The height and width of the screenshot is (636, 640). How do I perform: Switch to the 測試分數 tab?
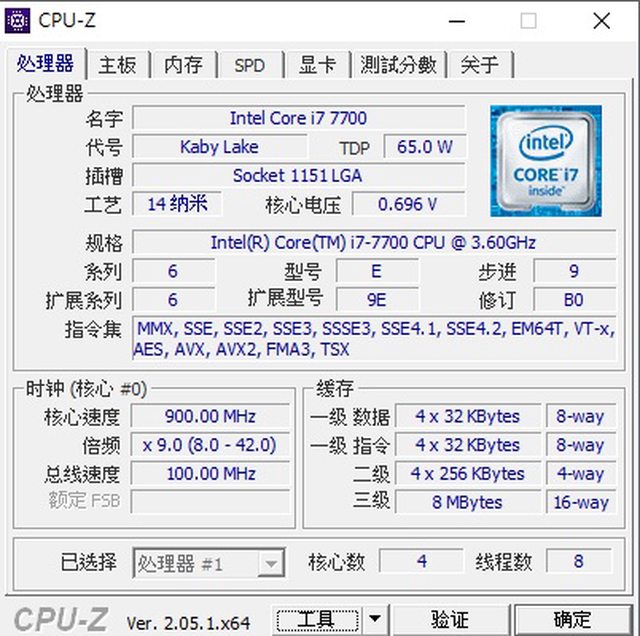pyautogui.click(x=398, y=64)
